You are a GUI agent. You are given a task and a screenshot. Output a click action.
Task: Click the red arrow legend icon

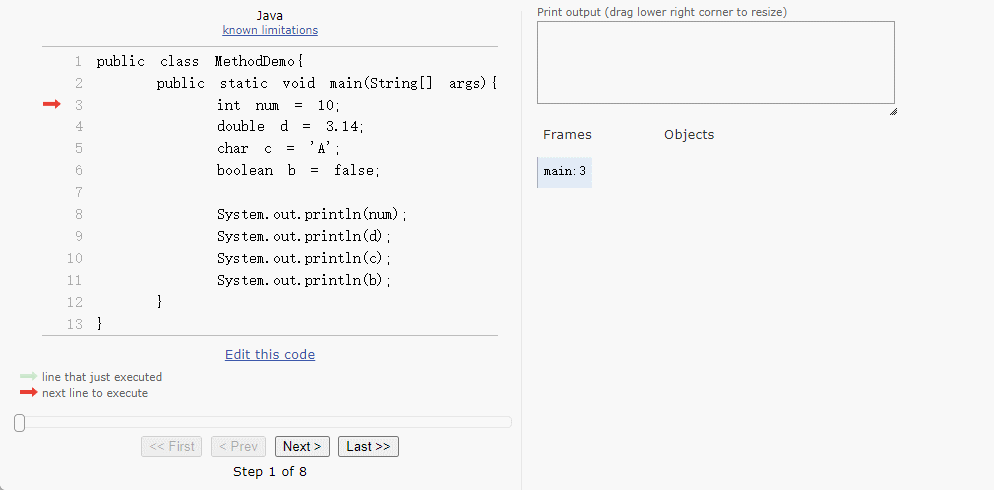click(x=28, y=393)
